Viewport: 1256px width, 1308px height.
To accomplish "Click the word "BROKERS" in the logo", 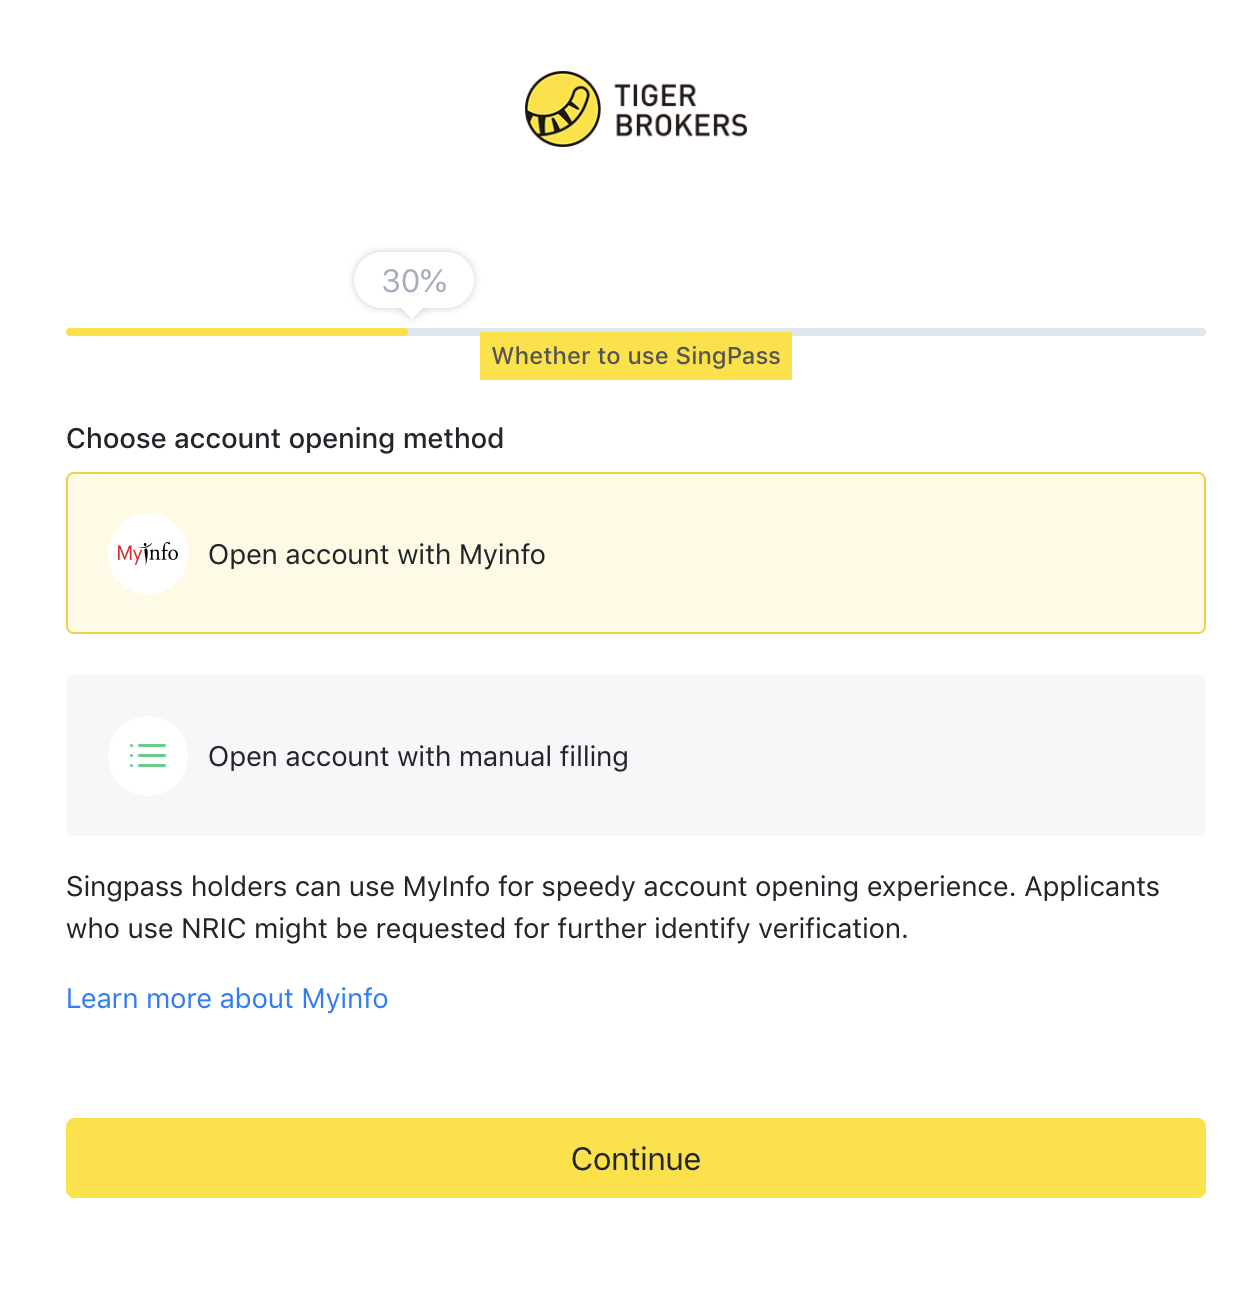I will 681,126.
